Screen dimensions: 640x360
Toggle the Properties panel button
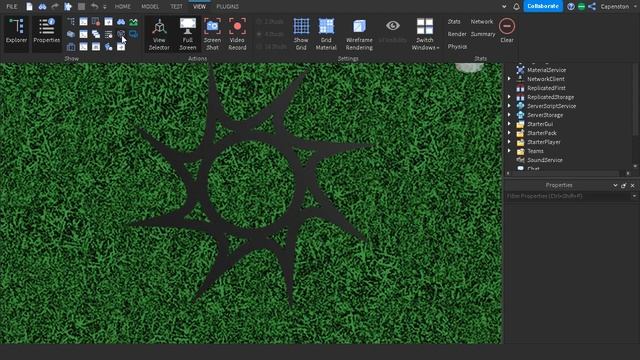pos(47,34)
